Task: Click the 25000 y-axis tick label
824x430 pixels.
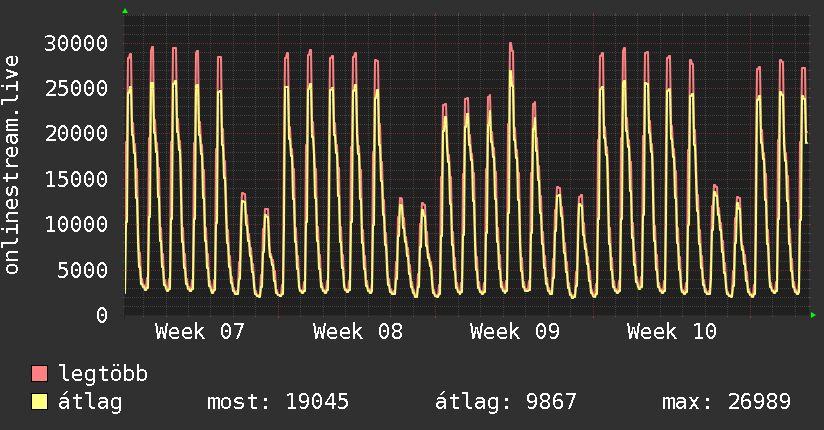Action: tap(76, 88)
